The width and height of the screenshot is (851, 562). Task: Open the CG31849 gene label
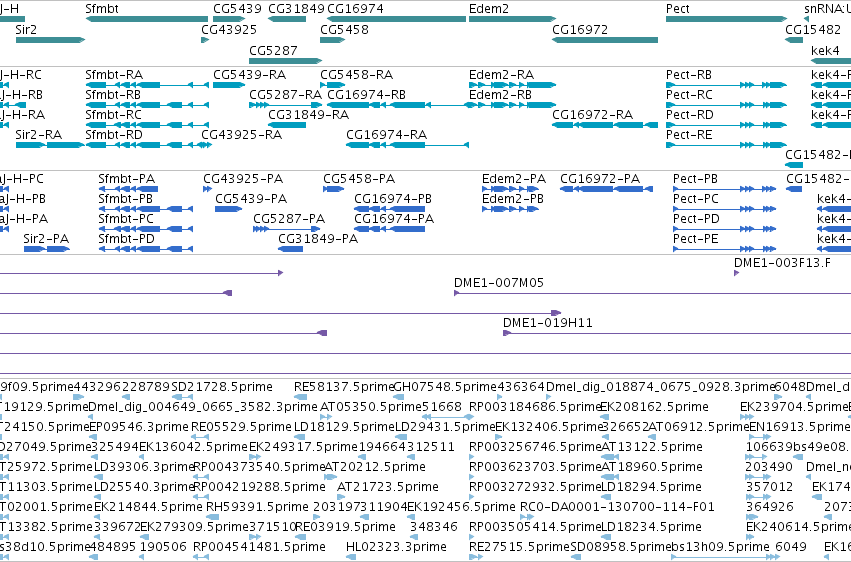[296, 9]
